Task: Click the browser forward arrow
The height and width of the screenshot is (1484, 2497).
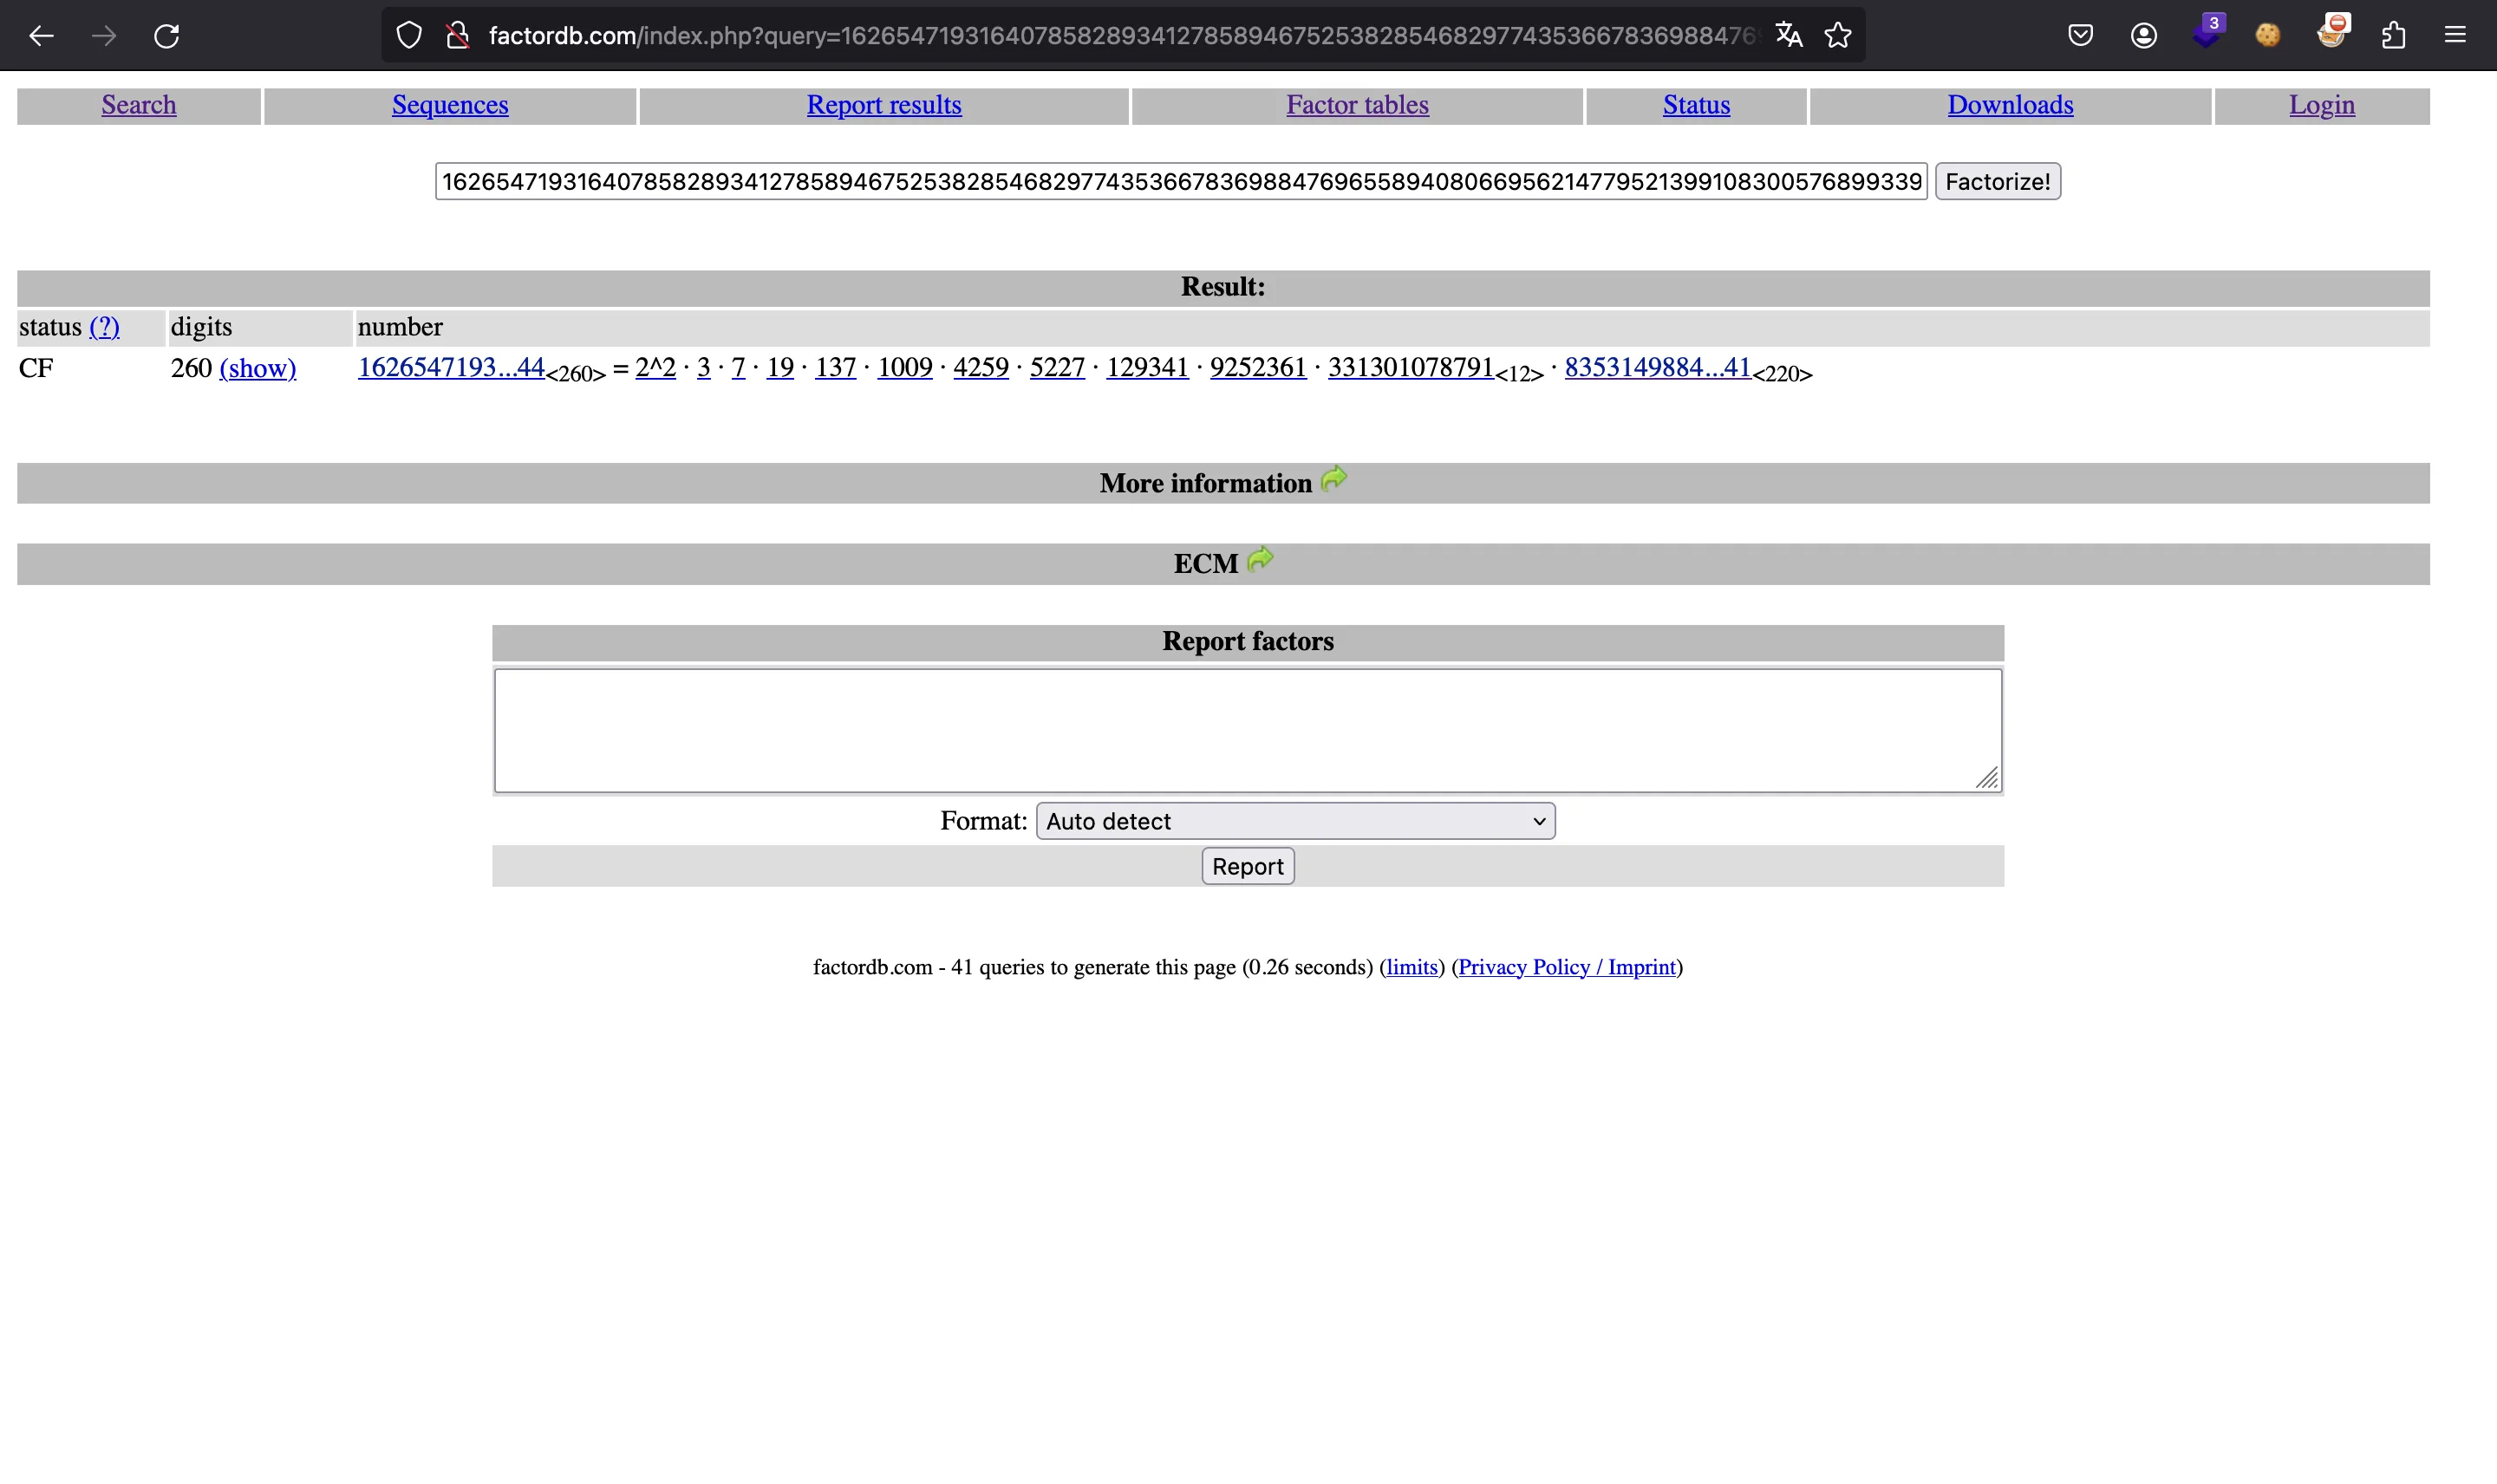Action: point(104,36)
